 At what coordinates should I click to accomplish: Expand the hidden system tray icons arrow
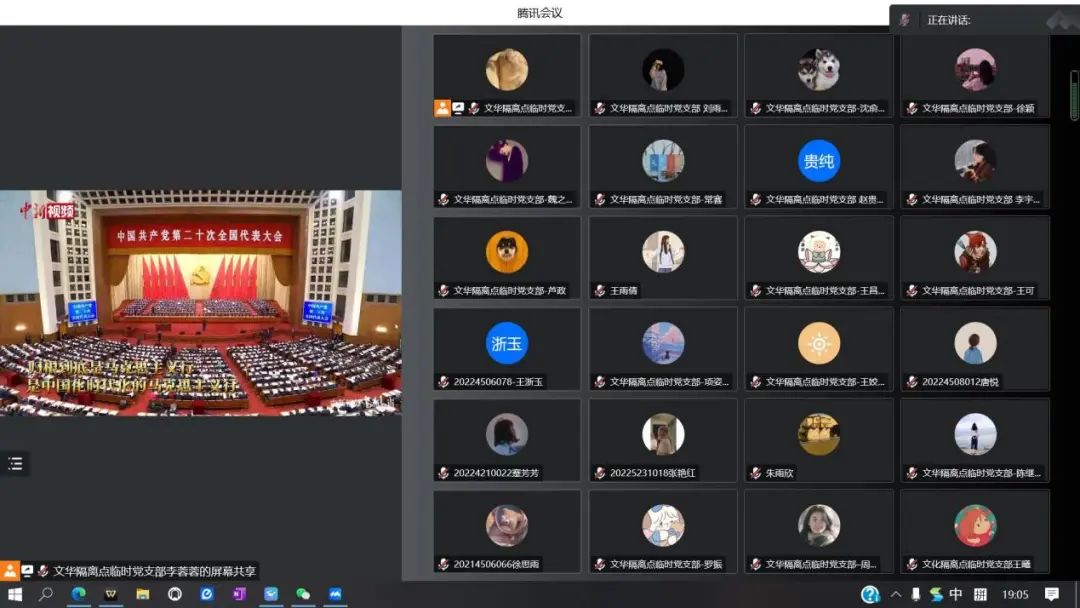(896, 594)
